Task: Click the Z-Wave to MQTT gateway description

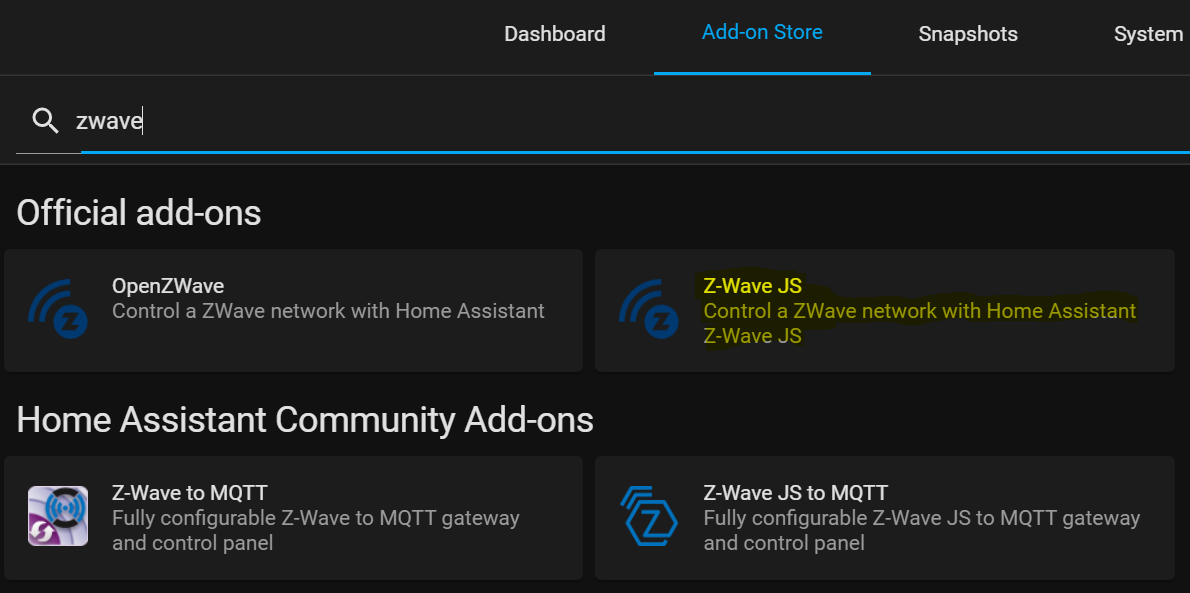Action: coord(316,531)
